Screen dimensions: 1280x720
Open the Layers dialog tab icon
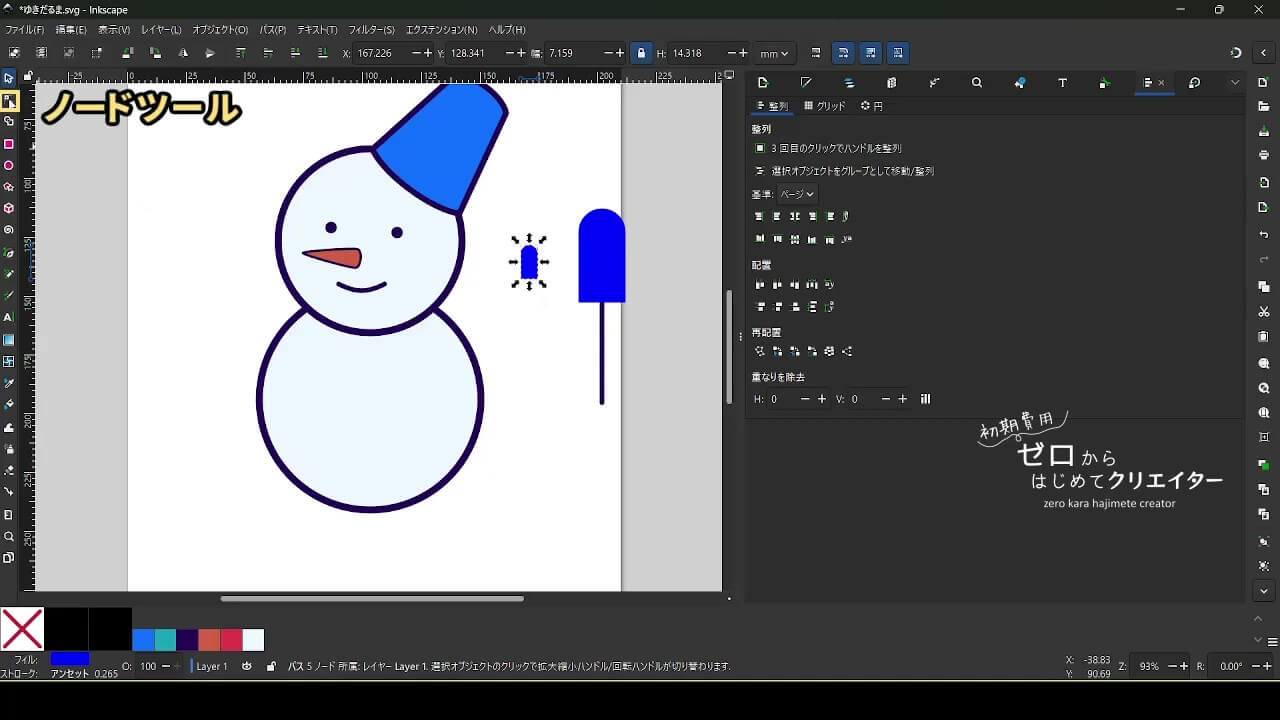coord(849,83)
